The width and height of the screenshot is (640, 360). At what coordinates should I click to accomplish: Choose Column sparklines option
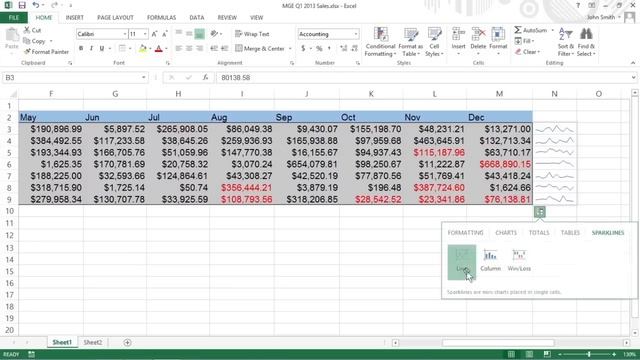coord(490,260)
